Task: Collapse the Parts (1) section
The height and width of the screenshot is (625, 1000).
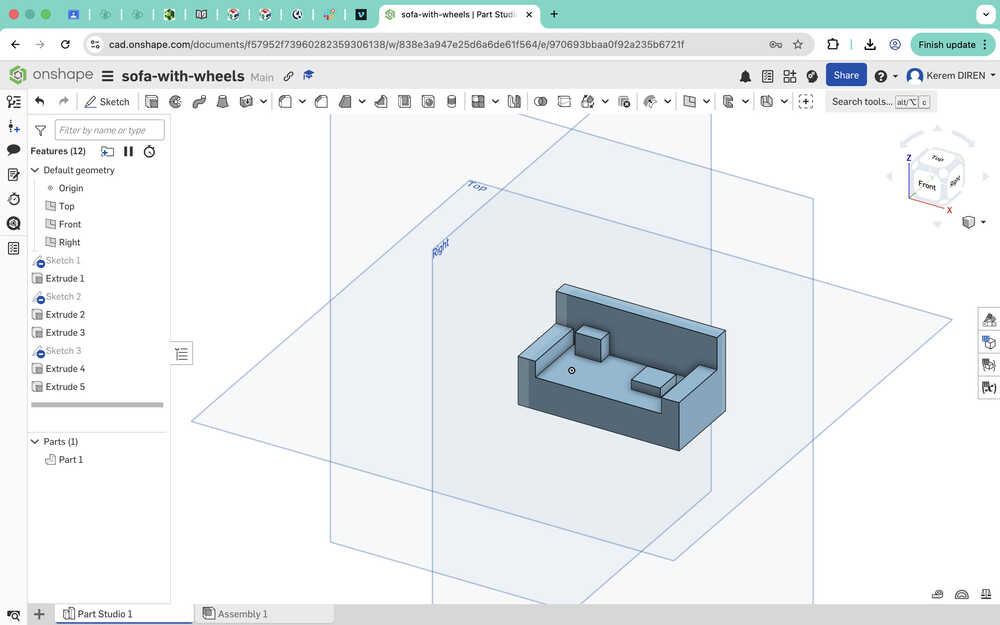Action: [x=35, y=442]
